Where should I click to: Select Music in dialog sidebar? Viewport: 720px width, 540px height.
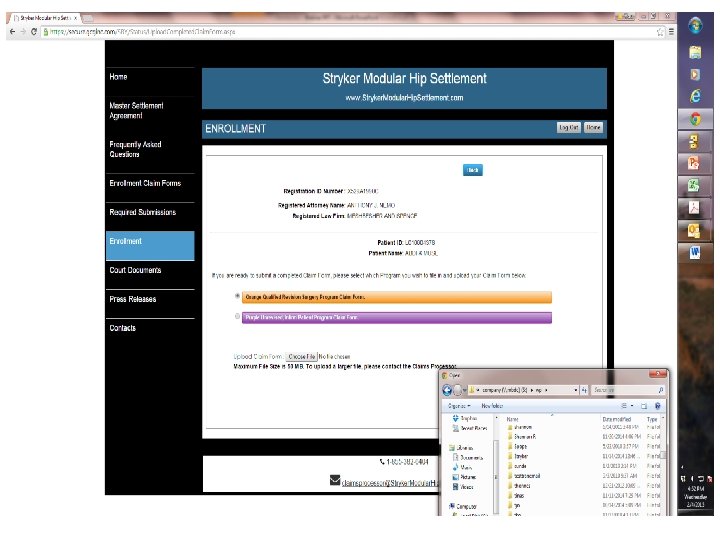coord(461,467)
